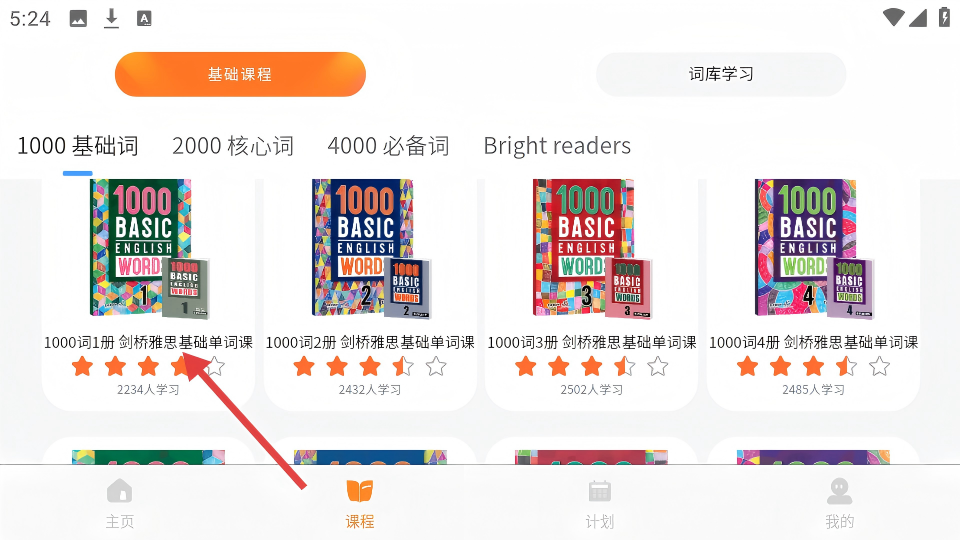
Task: Select the 1000 基础词 tab
Action: pyautogui.click(x=78, y=146)
